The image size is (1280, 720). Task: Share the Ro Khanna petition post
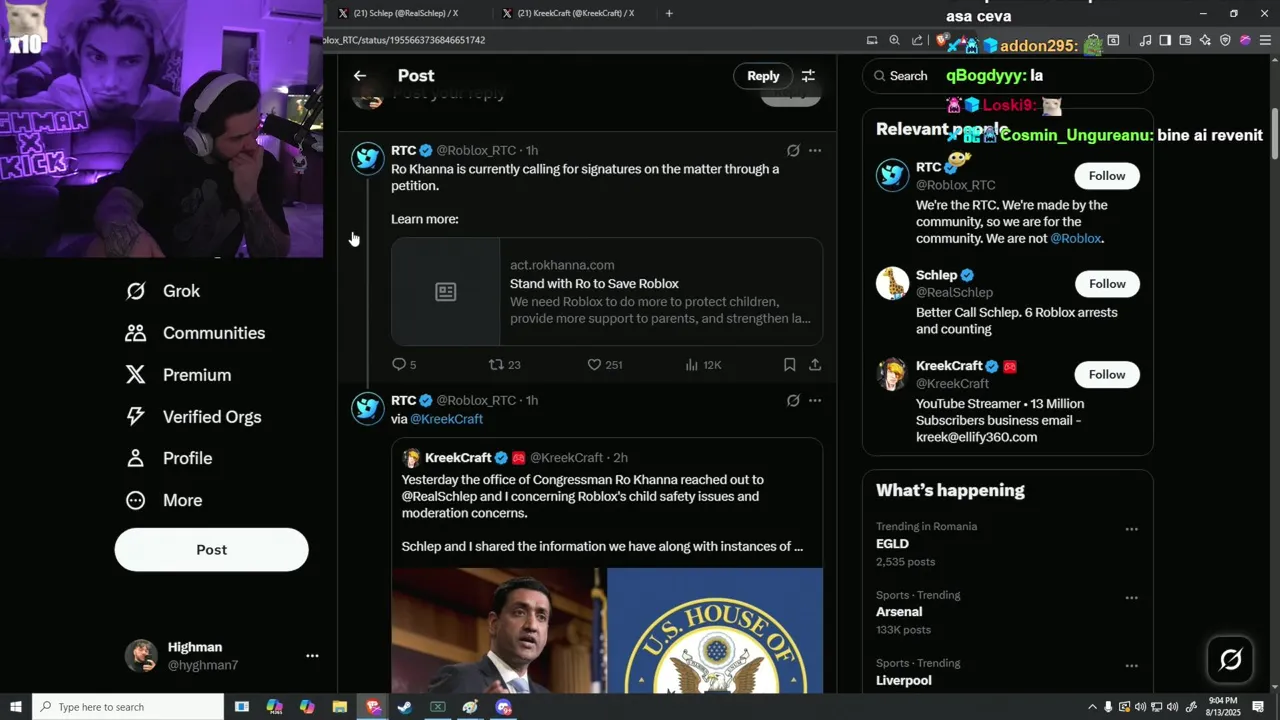point(815,365)
